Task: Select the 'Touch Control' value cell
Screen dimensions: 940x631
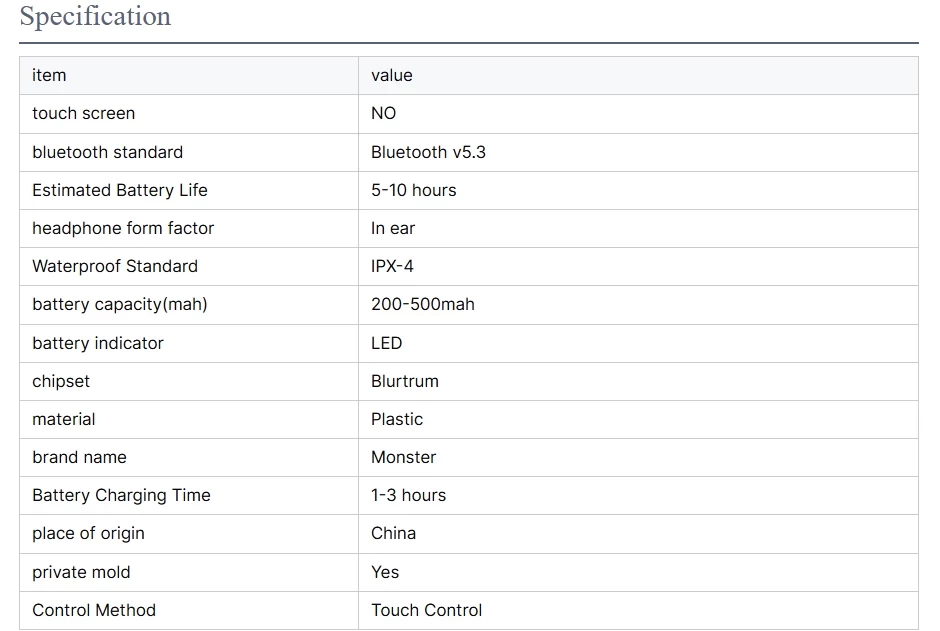Action: tap(426, 610)
